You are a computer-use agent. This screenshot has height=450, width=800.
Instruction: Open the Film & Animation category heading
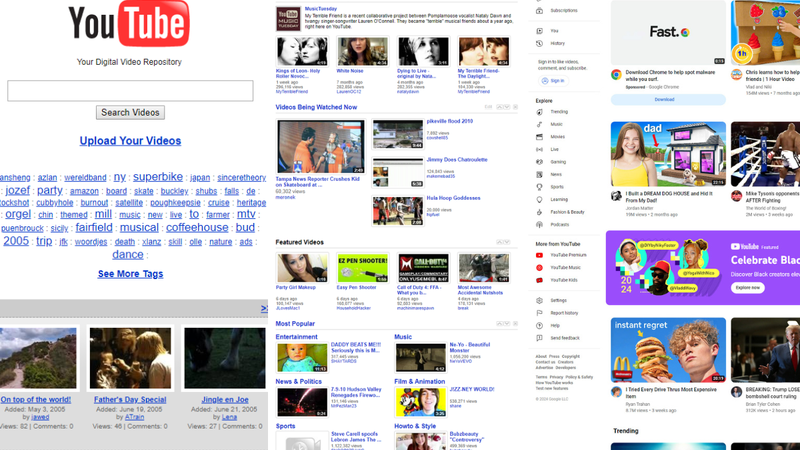click(419, 382)
